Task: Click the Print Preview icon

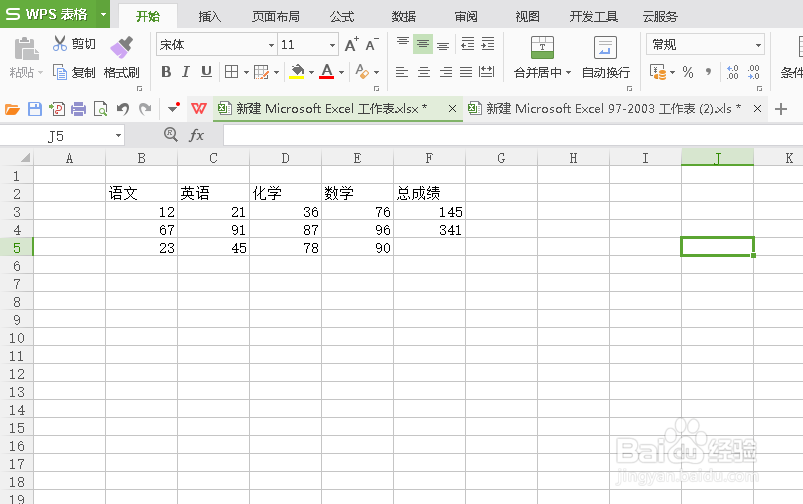Action: point(100,109)
